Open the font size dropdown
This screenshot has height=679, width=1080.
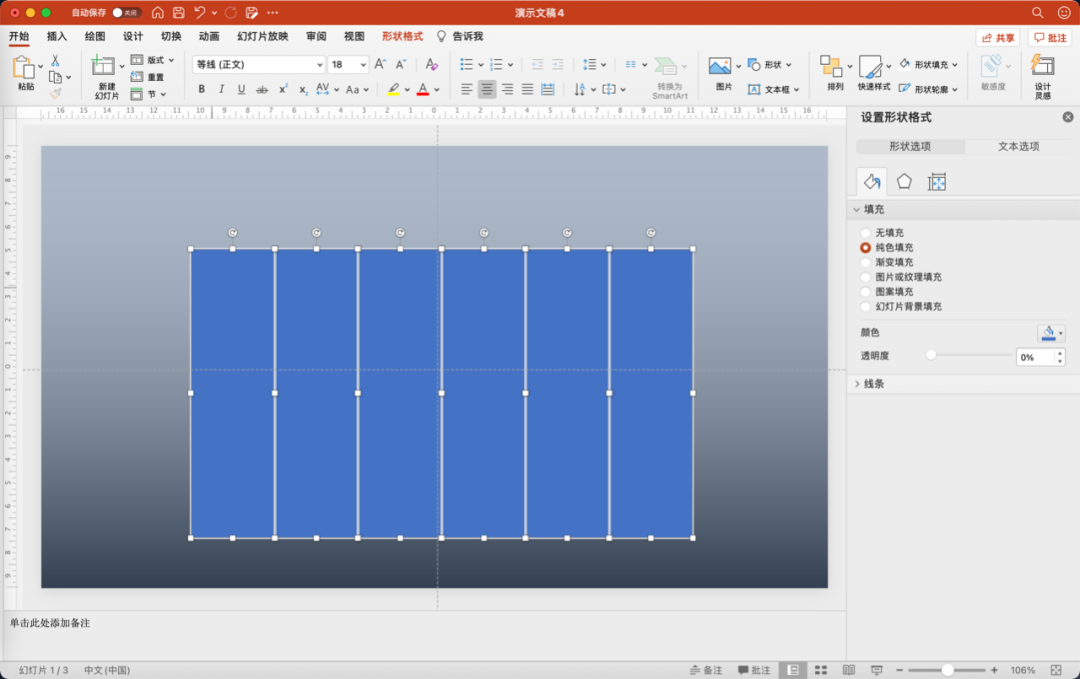click(363, 65)
